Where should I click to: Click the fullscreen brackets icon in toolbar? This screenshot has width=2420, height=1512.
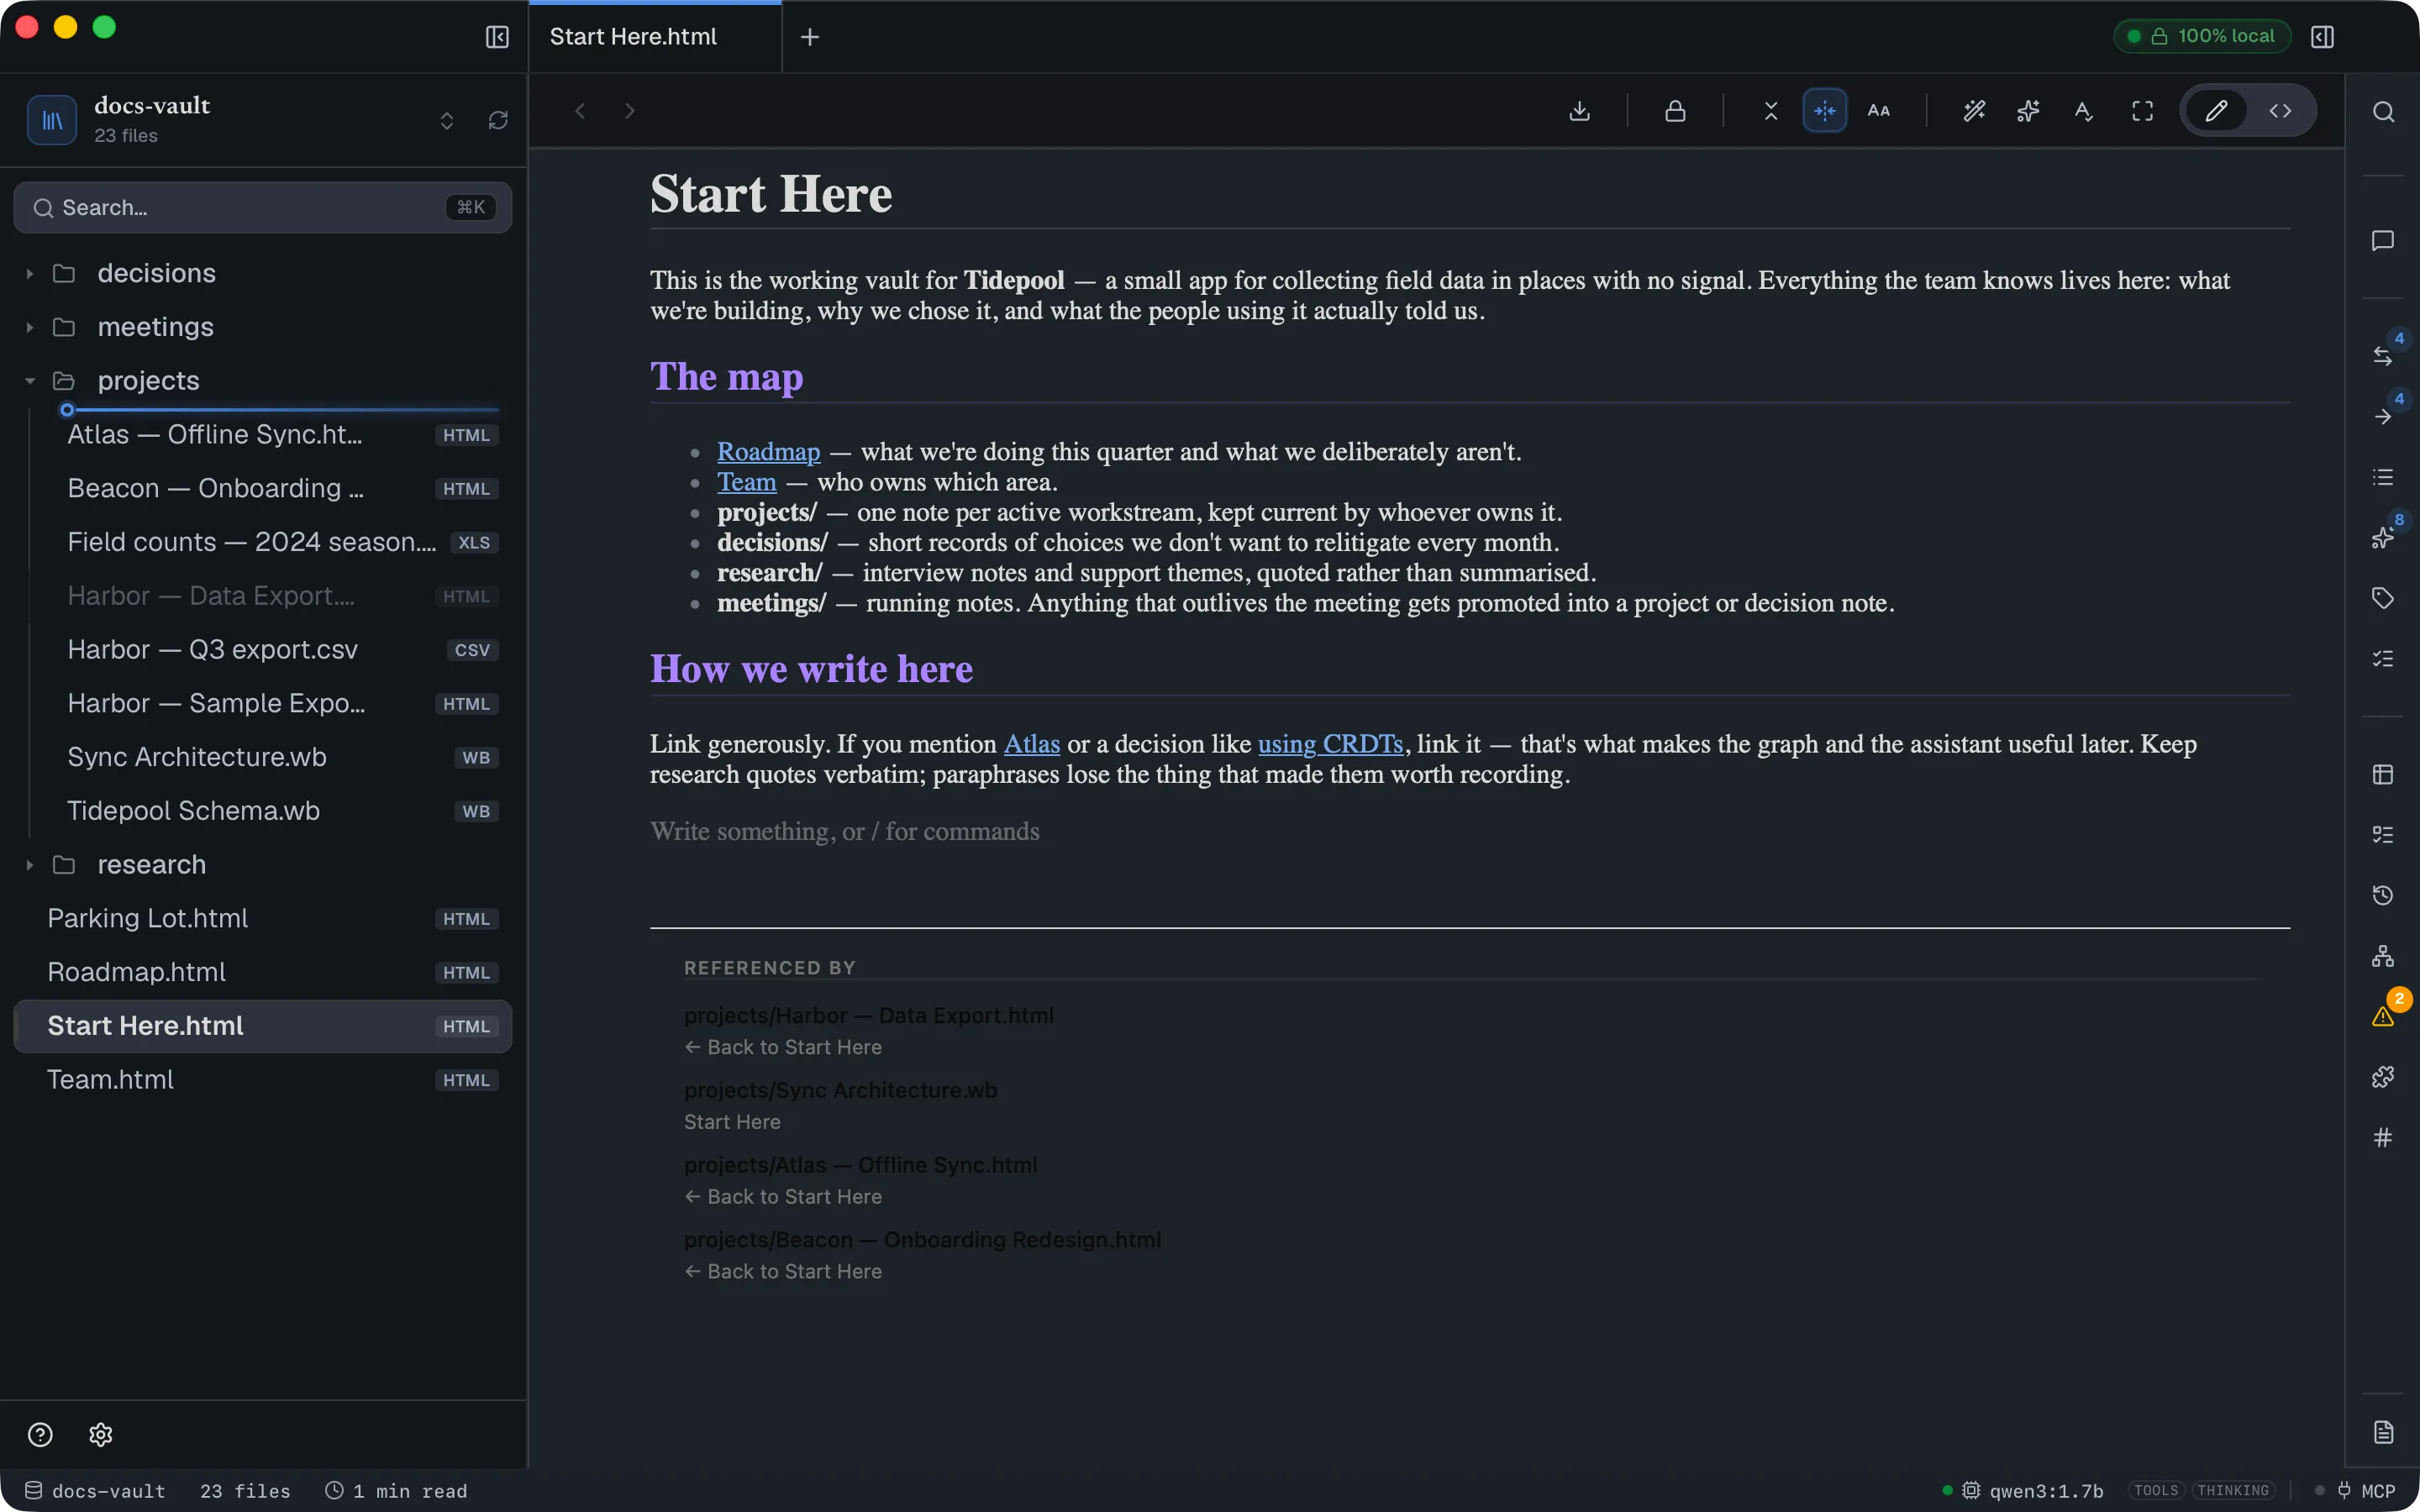point(2142,111)
